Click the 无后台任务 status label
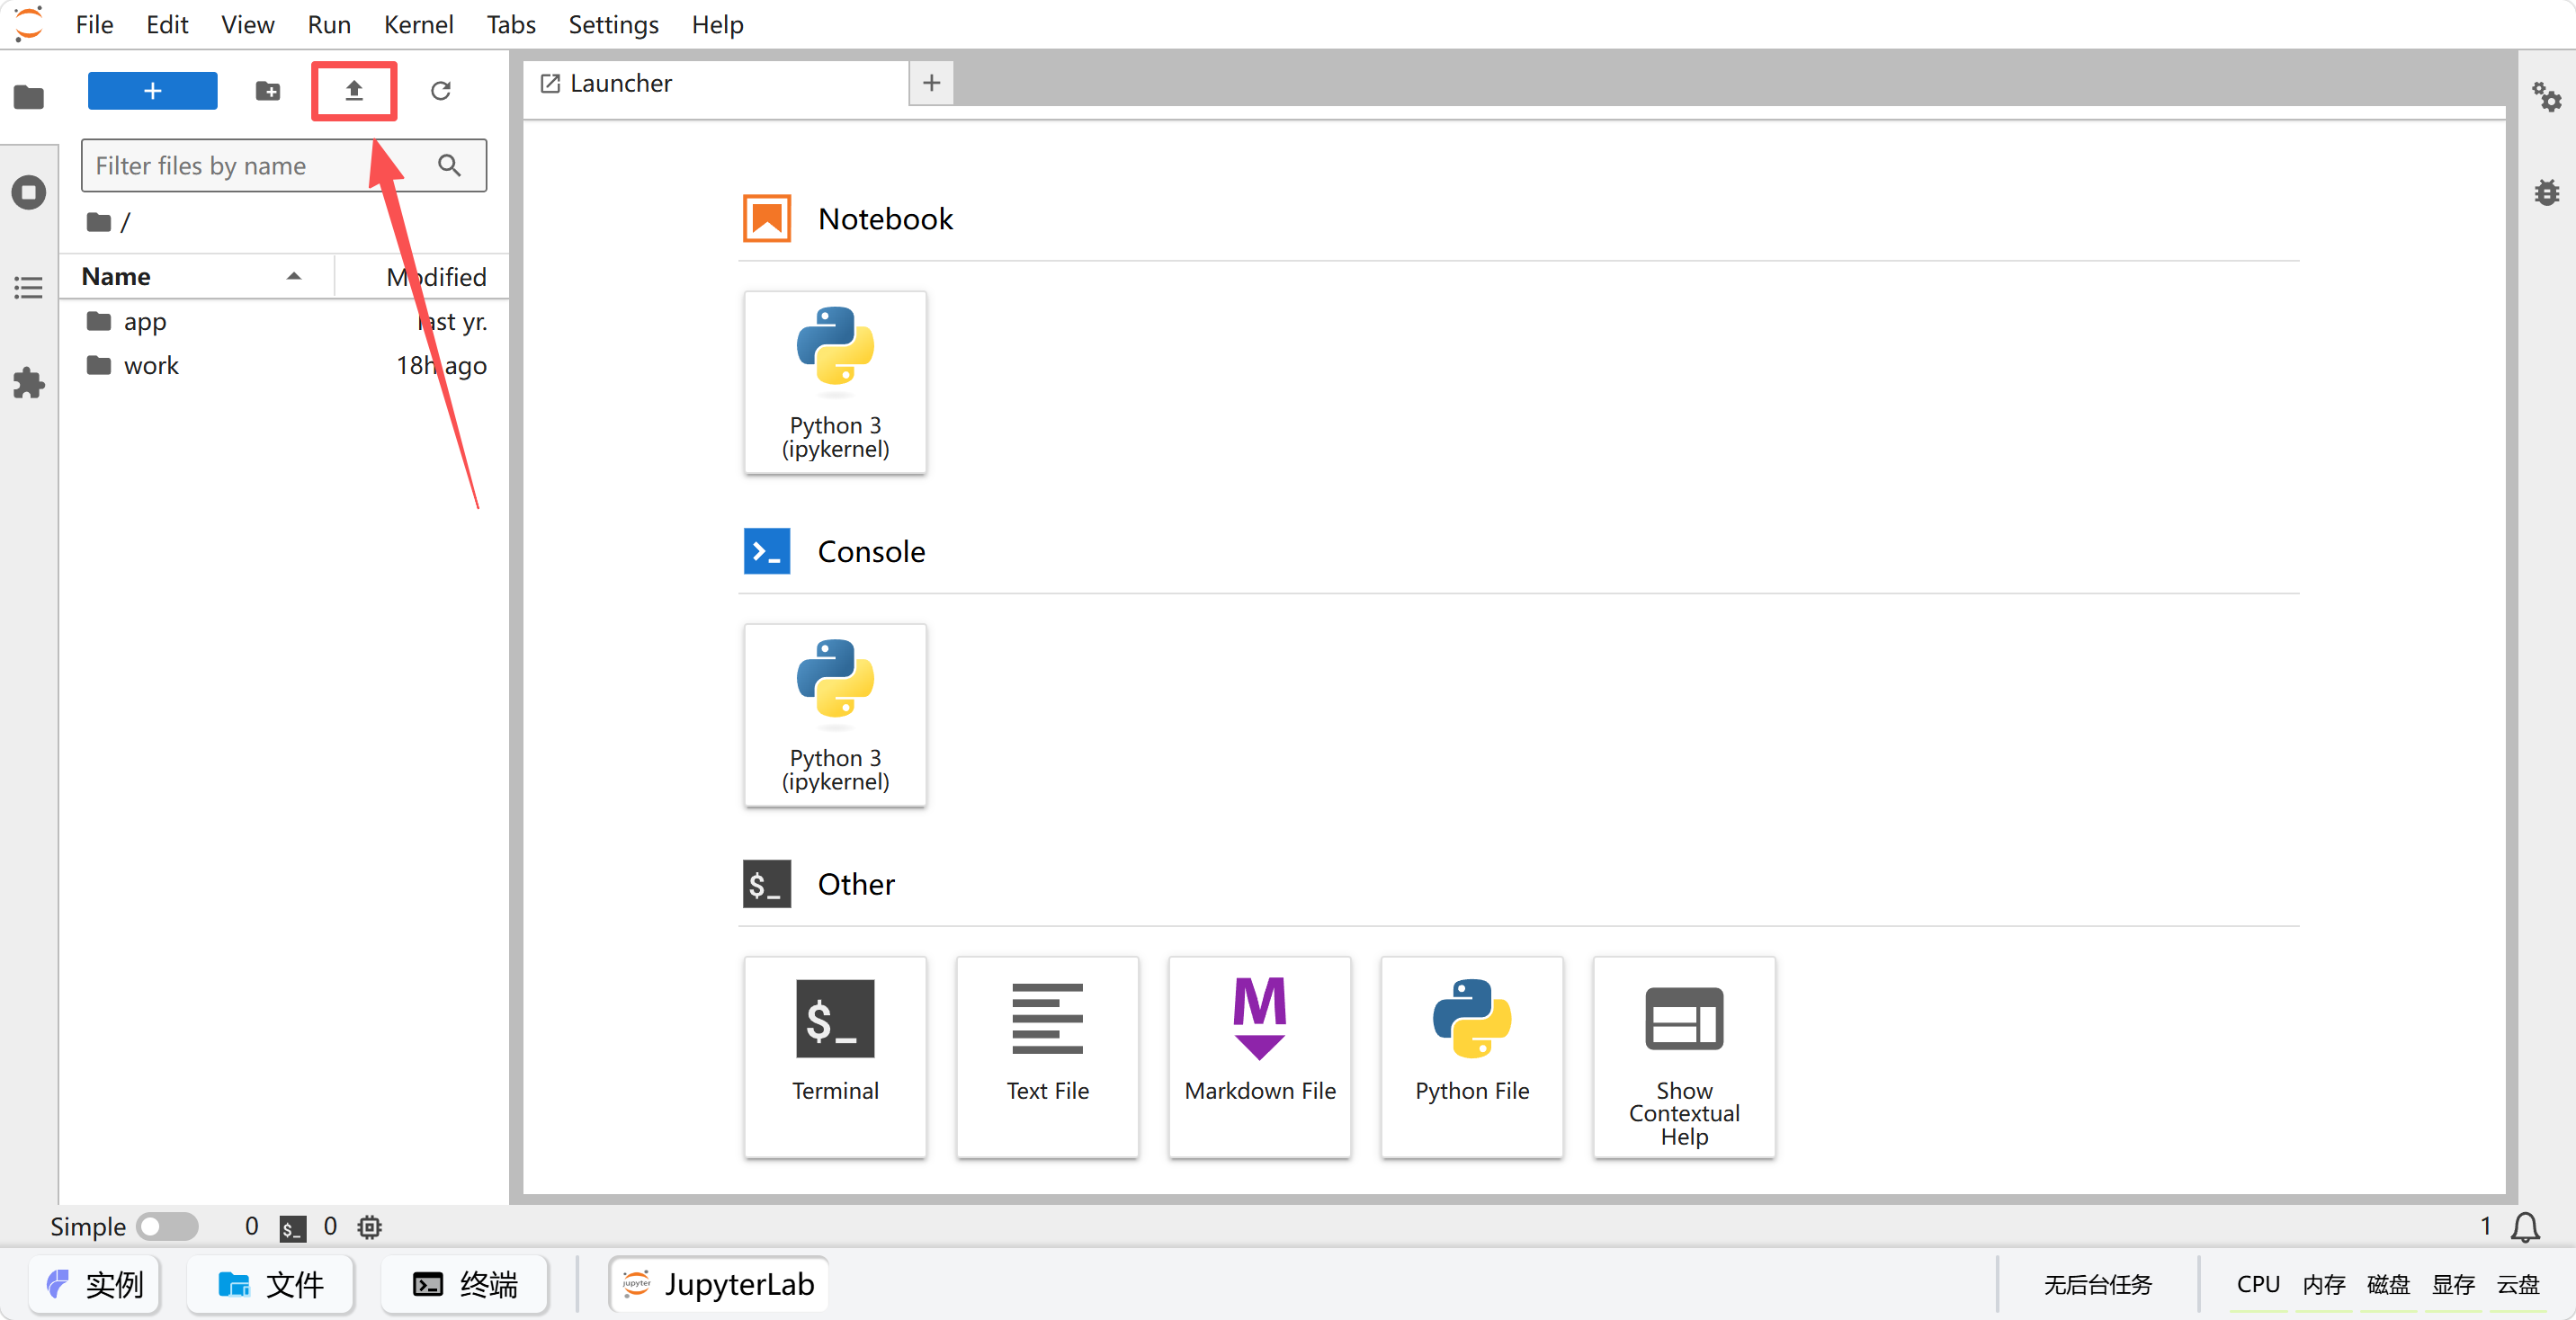 (x=2097, y=1285)
